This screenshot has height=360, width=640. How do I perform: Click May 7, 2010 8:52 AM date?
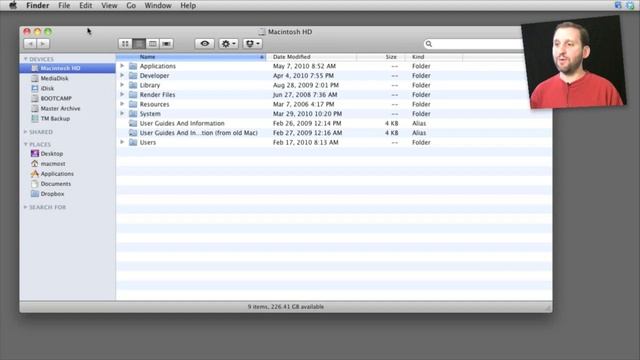[x=304, y=66]
